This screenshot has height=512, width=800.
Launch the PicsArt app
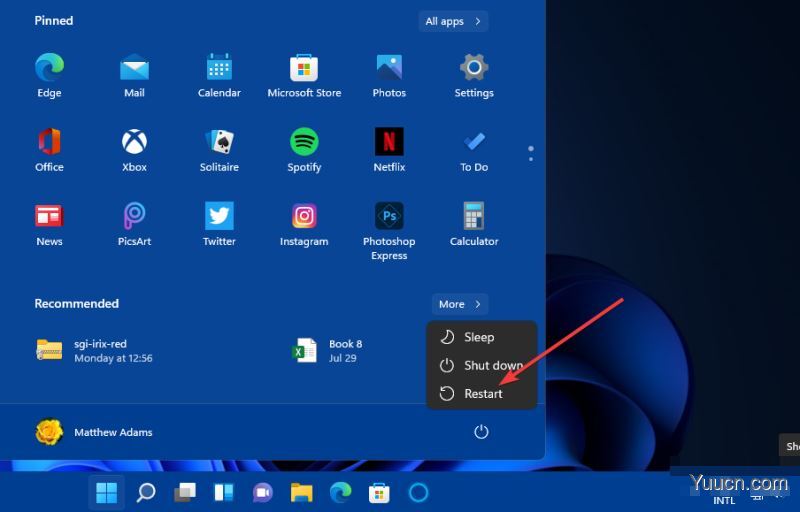point(134,224)
